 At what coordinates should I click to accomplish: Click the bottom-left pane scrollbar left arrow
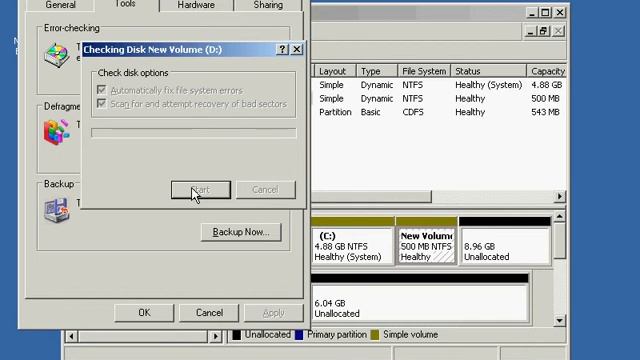tap(71, 336)
